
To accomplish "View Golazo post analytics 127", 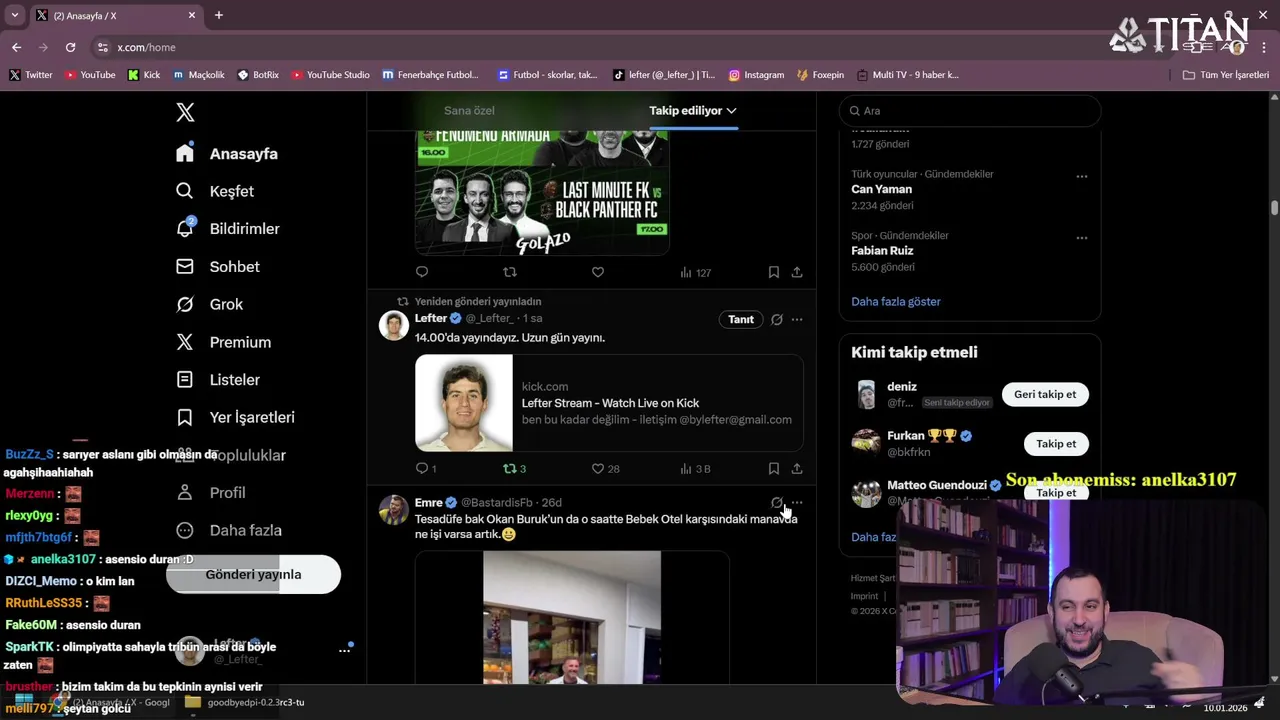I will [x=695, y=272].
